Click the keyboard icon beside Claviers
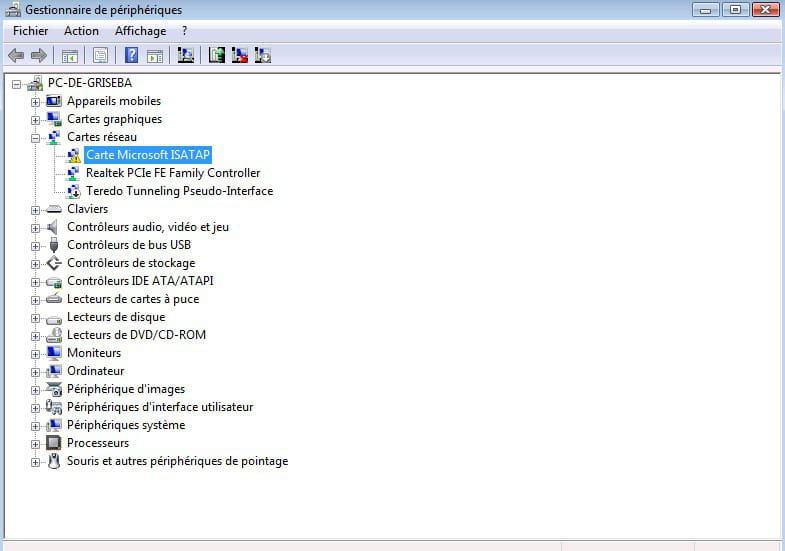 54,209
